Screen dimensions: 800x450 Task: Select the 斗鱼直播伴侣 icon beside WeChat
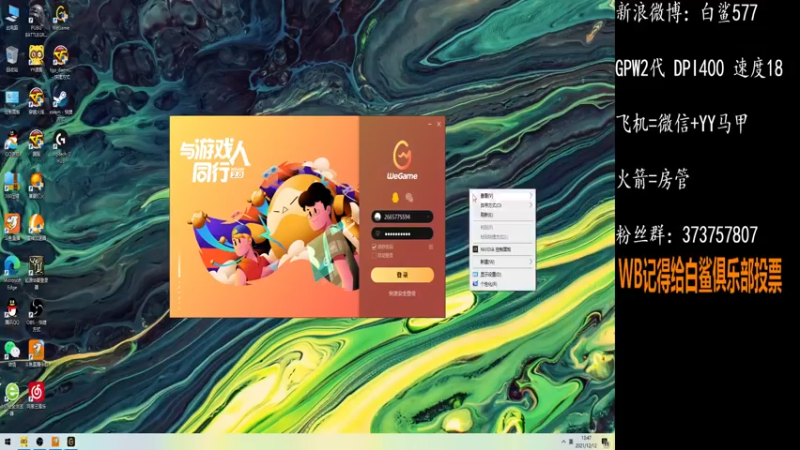tap(36, 353)
